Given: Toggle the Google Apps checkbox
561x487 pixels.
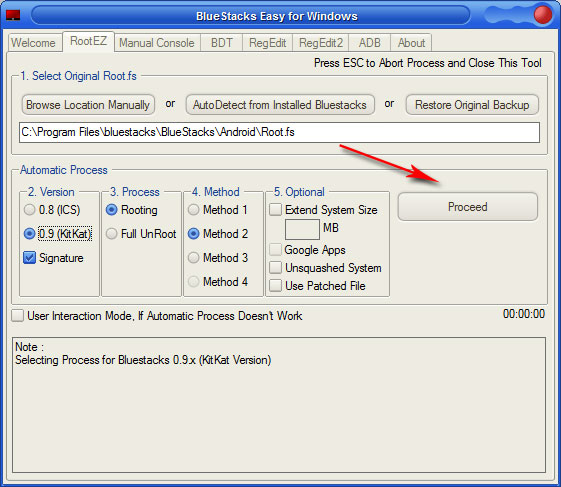Looking at the screenshot, I should click(x=275, y=249).
